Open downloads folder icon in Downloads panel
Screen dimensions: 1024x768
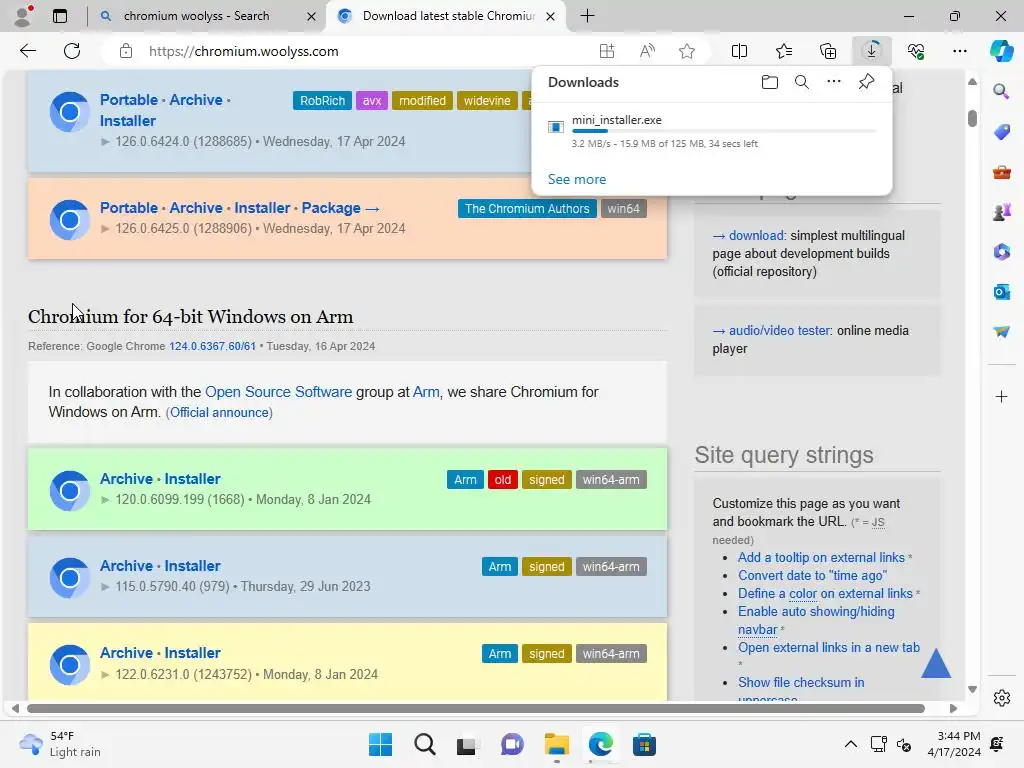pyautogui.click(x=769, y=82)
